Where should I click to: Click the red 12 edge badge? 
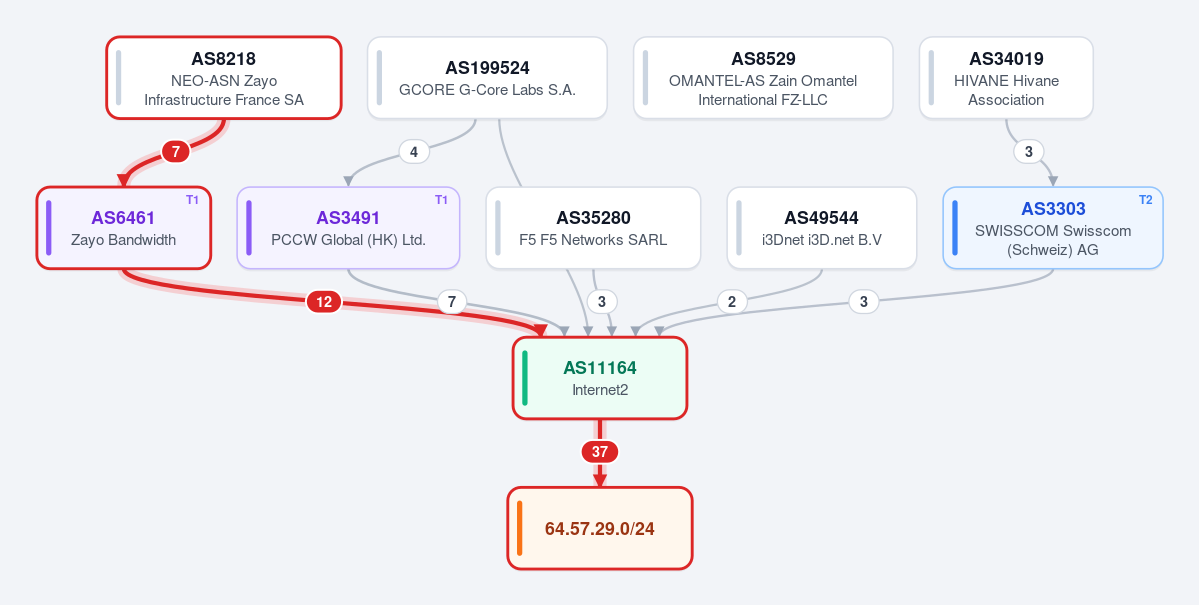[324, 302]
